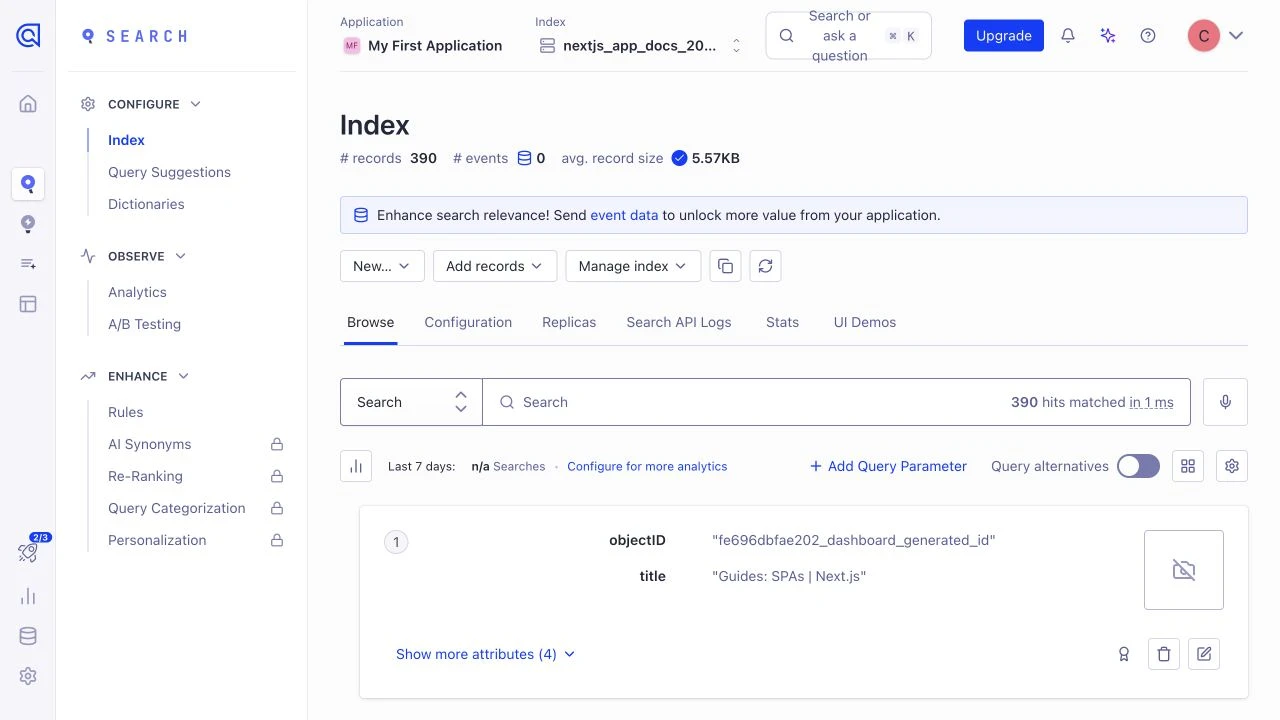Go to the Home icon in sidebar
Screen dimensions: 1280x720
pyautogui.click(x=28, y=104)
